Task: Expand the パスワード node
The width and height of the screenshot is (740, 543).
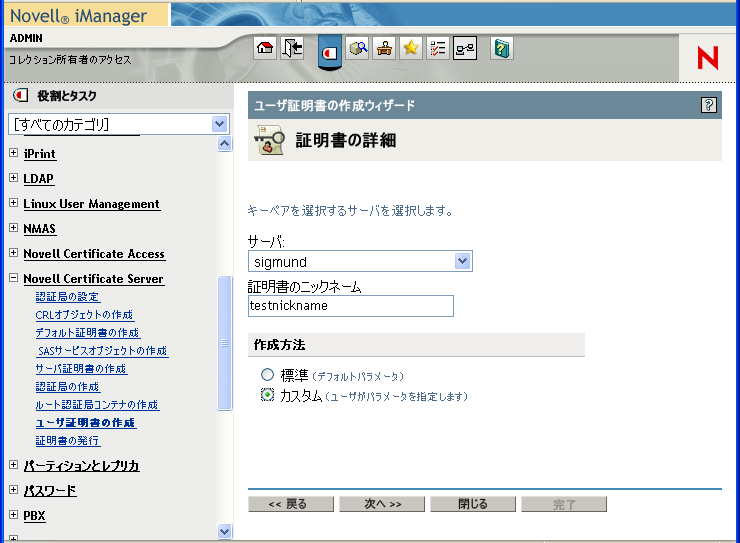Action: point(14,490)
